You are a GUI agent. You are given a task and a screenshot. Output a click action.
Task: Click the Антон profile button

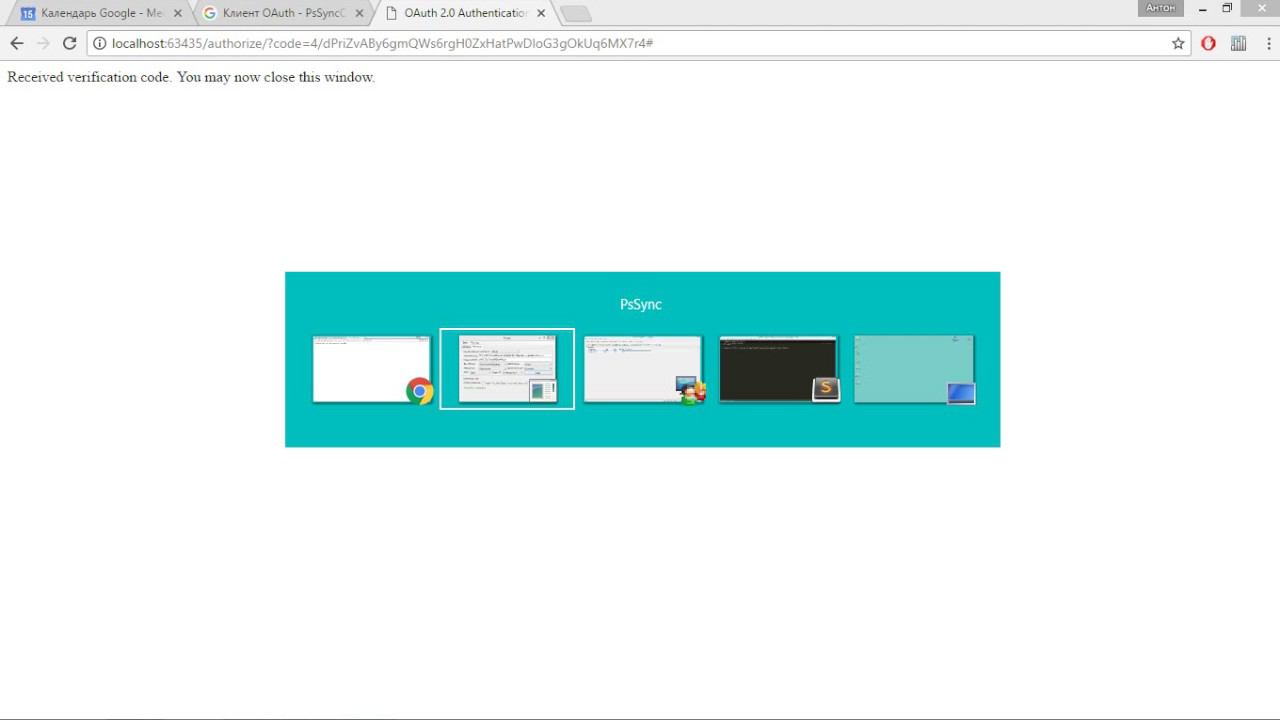[x=1160, y=8]
